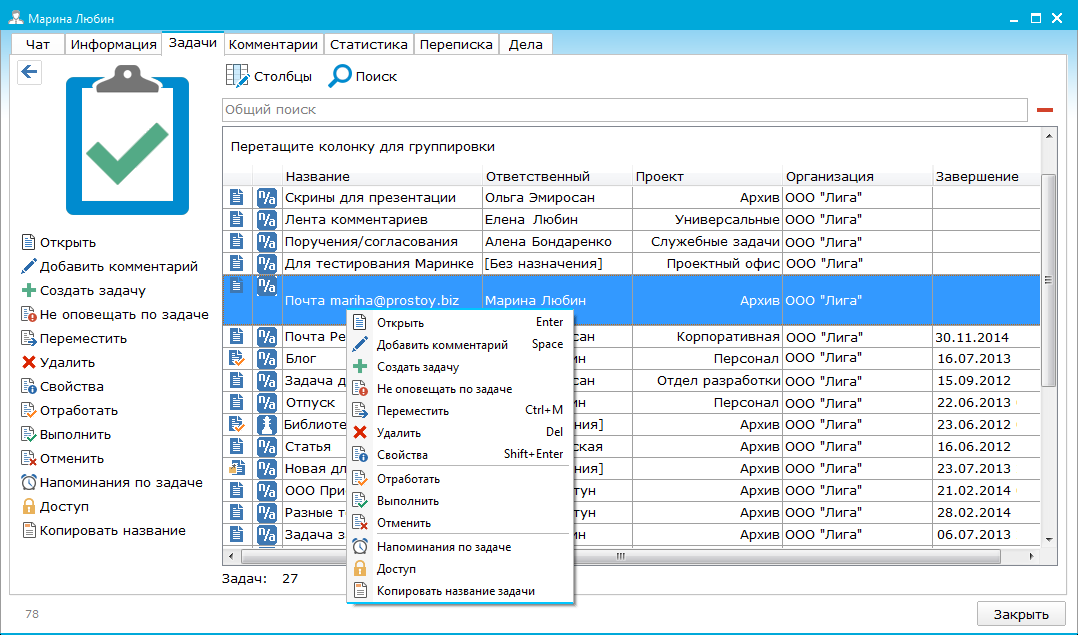Click sidebar Отменить icon
This screenshot has width=1078, height=635.
(28, 458)
